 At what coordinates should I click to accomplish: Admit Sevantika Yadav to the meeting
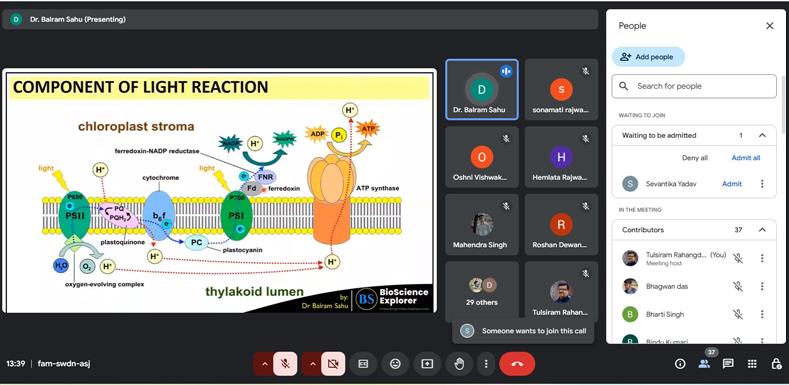[732, 184]
